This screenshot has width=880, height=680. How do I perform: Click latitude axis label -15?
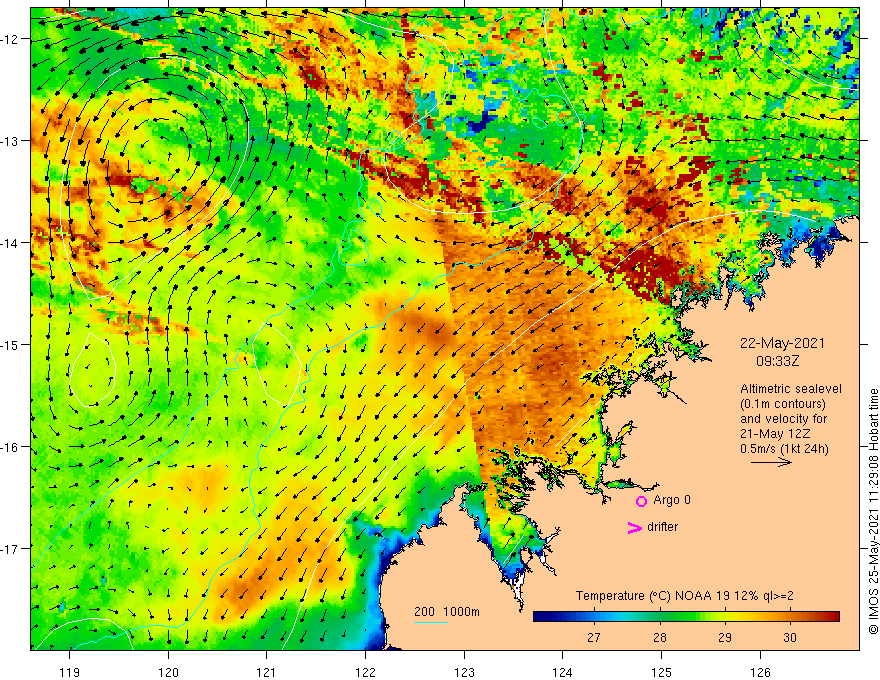pyautogui.click(x=10, y=344)
